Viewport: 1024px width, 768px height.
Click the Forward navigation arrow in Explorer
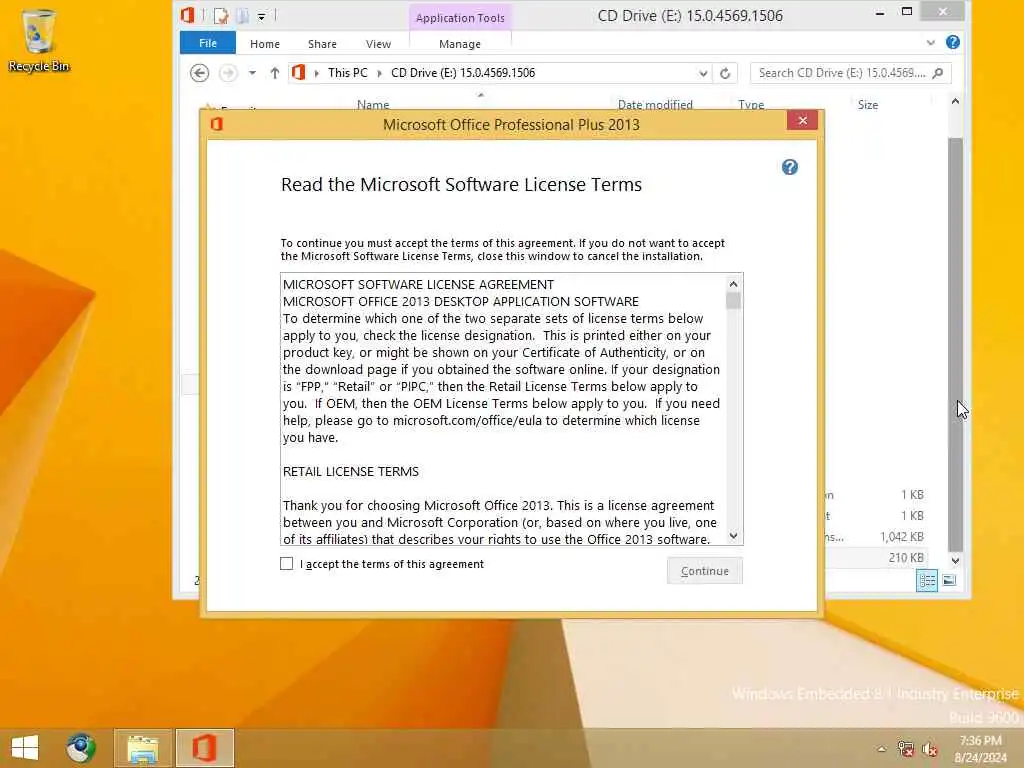click(228, 72)
